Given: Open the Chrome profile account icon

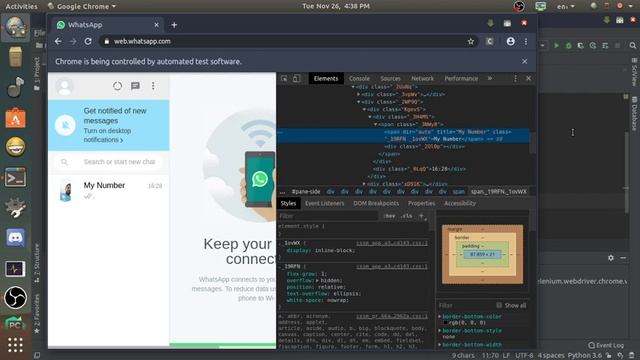Looking at the screenshot, I should click(x=510, y=41).
